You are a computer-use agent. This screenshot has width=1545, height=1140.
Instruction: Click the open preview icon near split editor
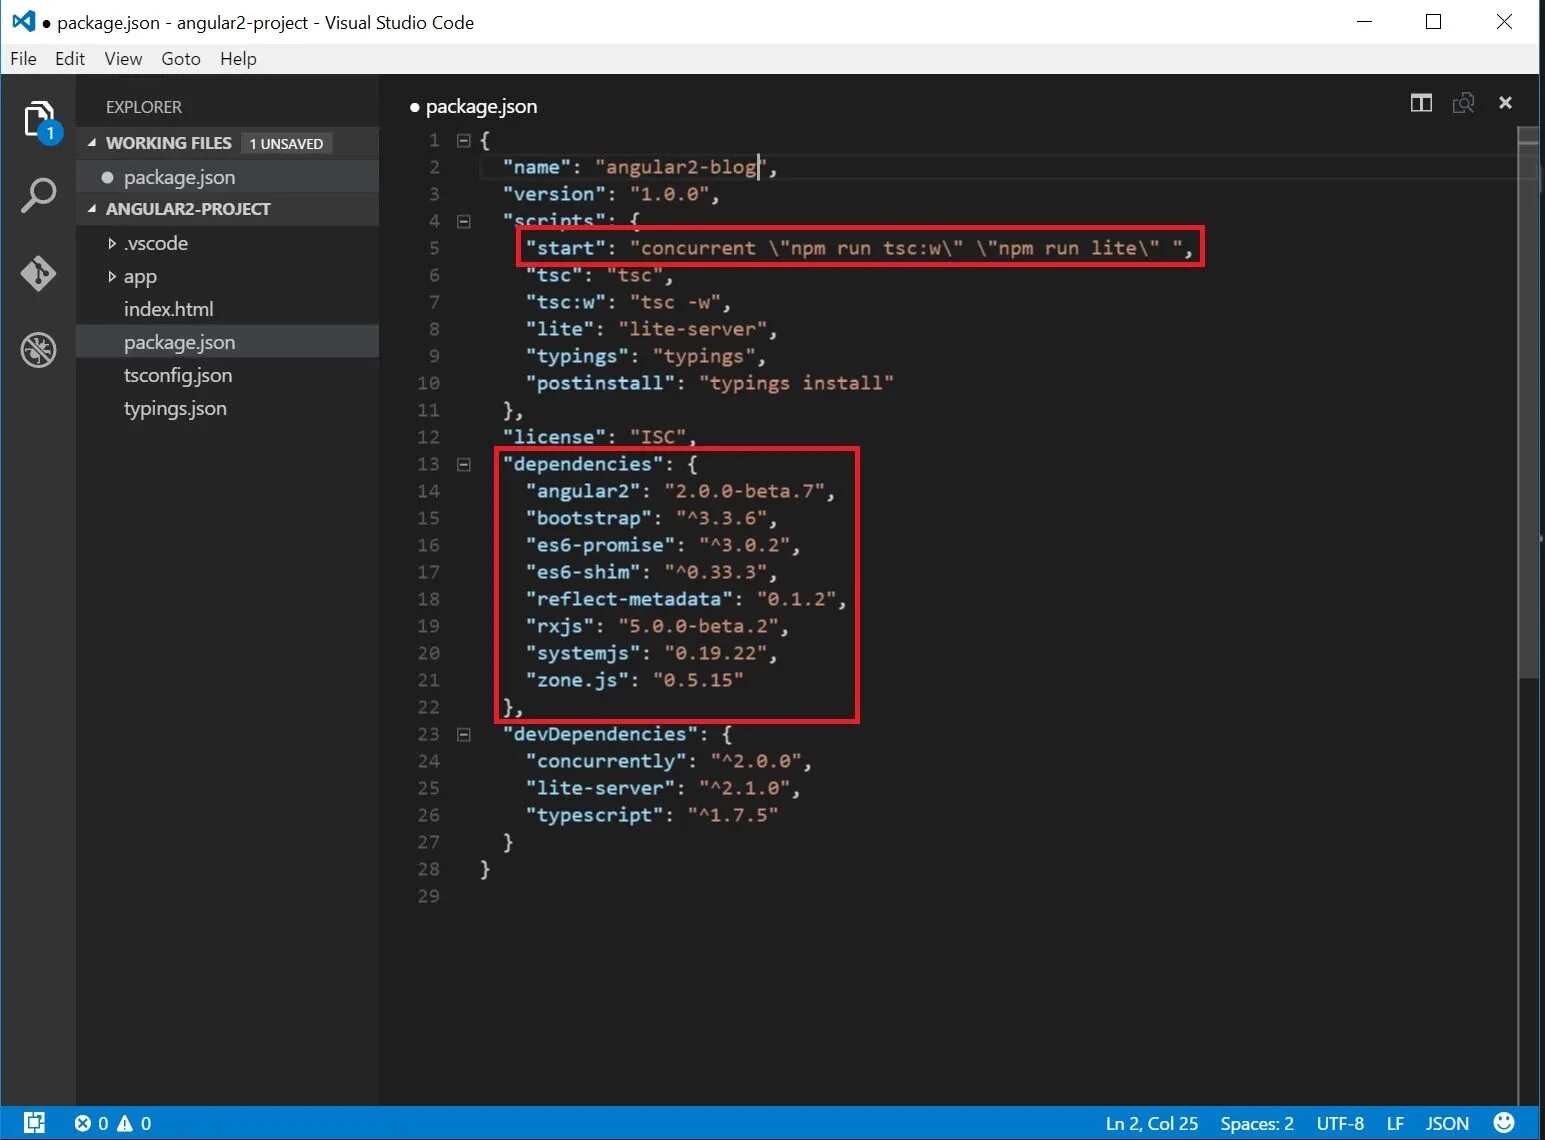1463,103
